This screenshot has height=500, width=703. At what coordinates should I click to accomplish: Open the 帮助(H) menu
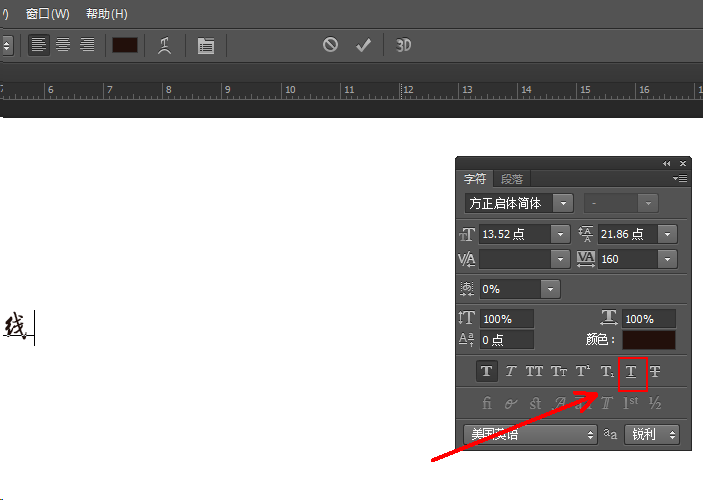(107, 14)
